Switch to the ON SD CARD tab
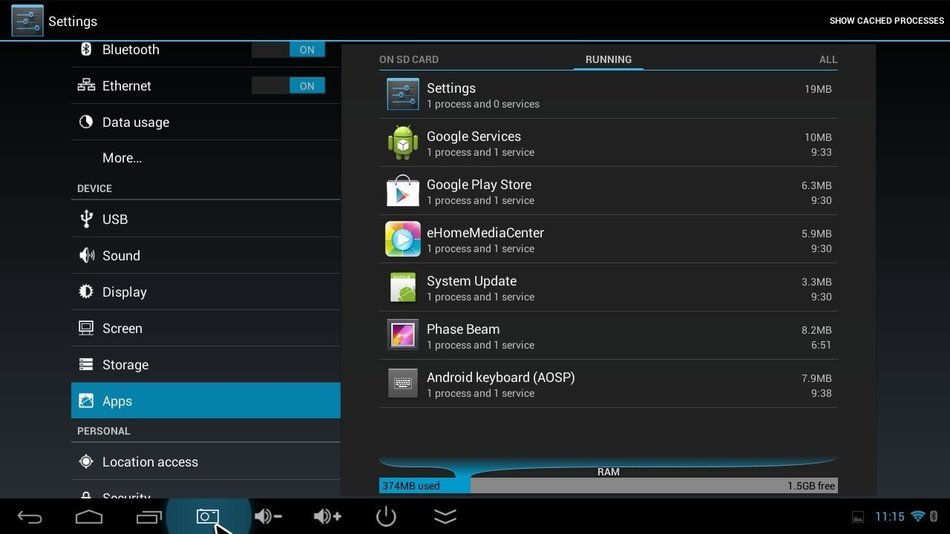Viewport: 950px width, 534px height. coord(409,59)
